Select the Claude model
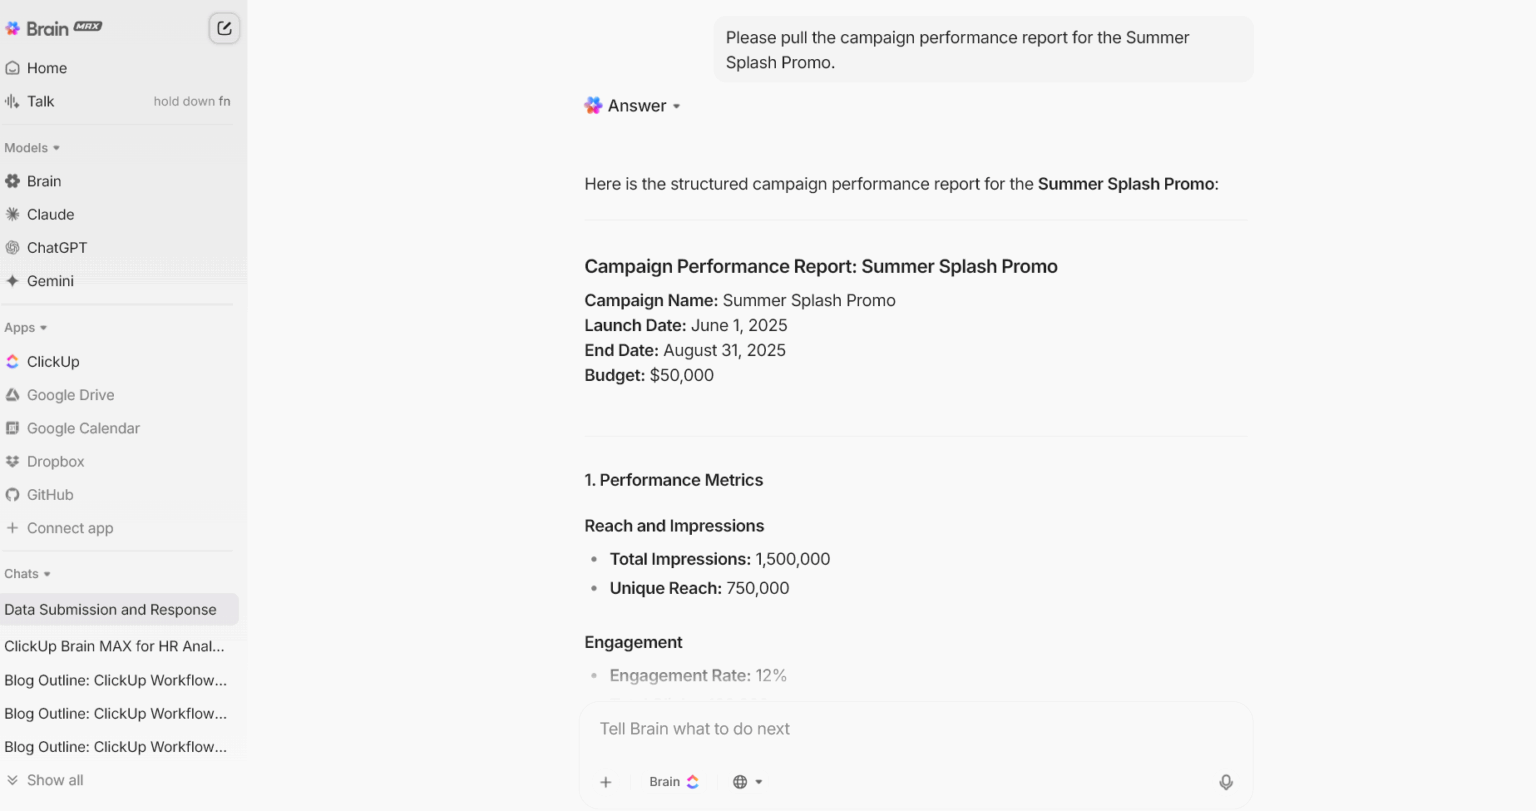The width and height of the screenshot is (1536, 811). coord(50,214)
